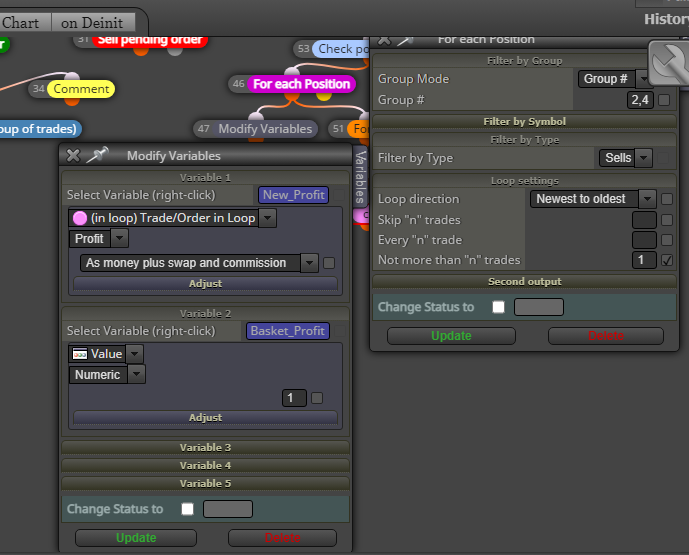Expand the Variable 4 section
Image resolution: width=689 pixels, height=555 pixels.
tap(205, 465)
